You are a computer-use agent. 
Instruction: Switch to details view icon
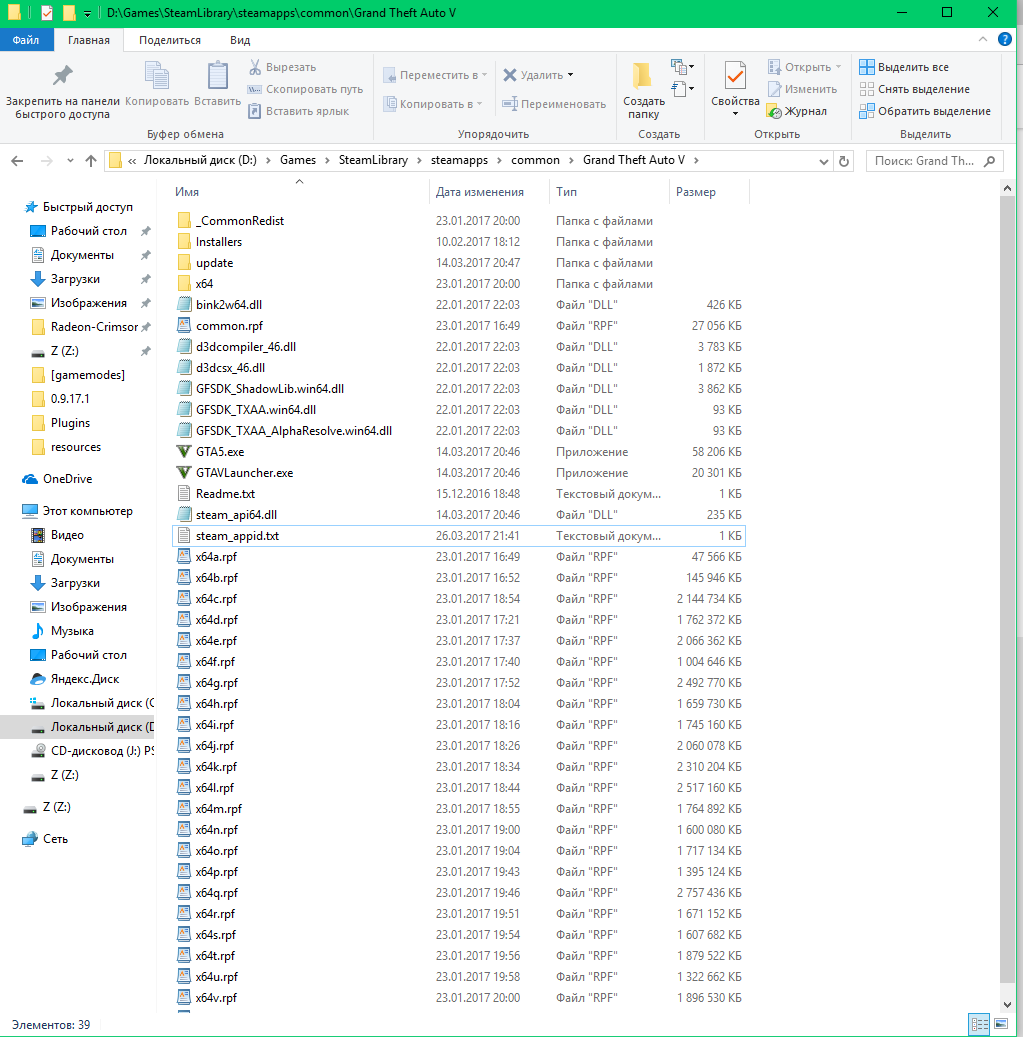(979, 1024)
